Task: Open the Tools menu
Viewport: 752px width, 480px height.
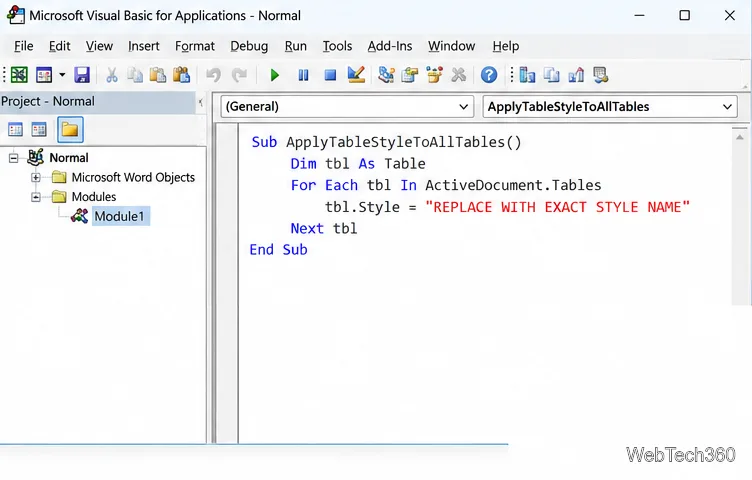Action: click(x=337, y=46)
